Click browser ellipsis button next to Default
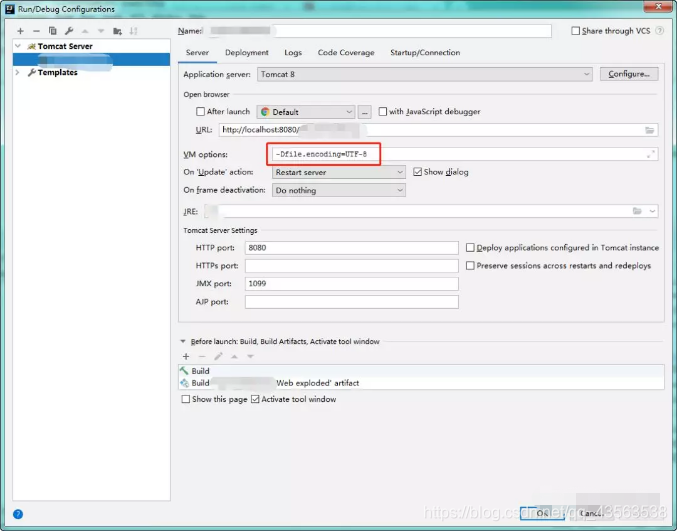This screenshot has height=531, width=677. (364, 112)
